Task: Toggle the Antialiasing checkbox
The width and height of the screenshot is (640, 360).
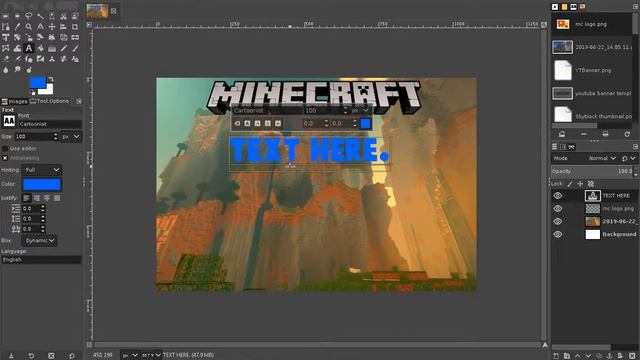Action: click(5, 158)
